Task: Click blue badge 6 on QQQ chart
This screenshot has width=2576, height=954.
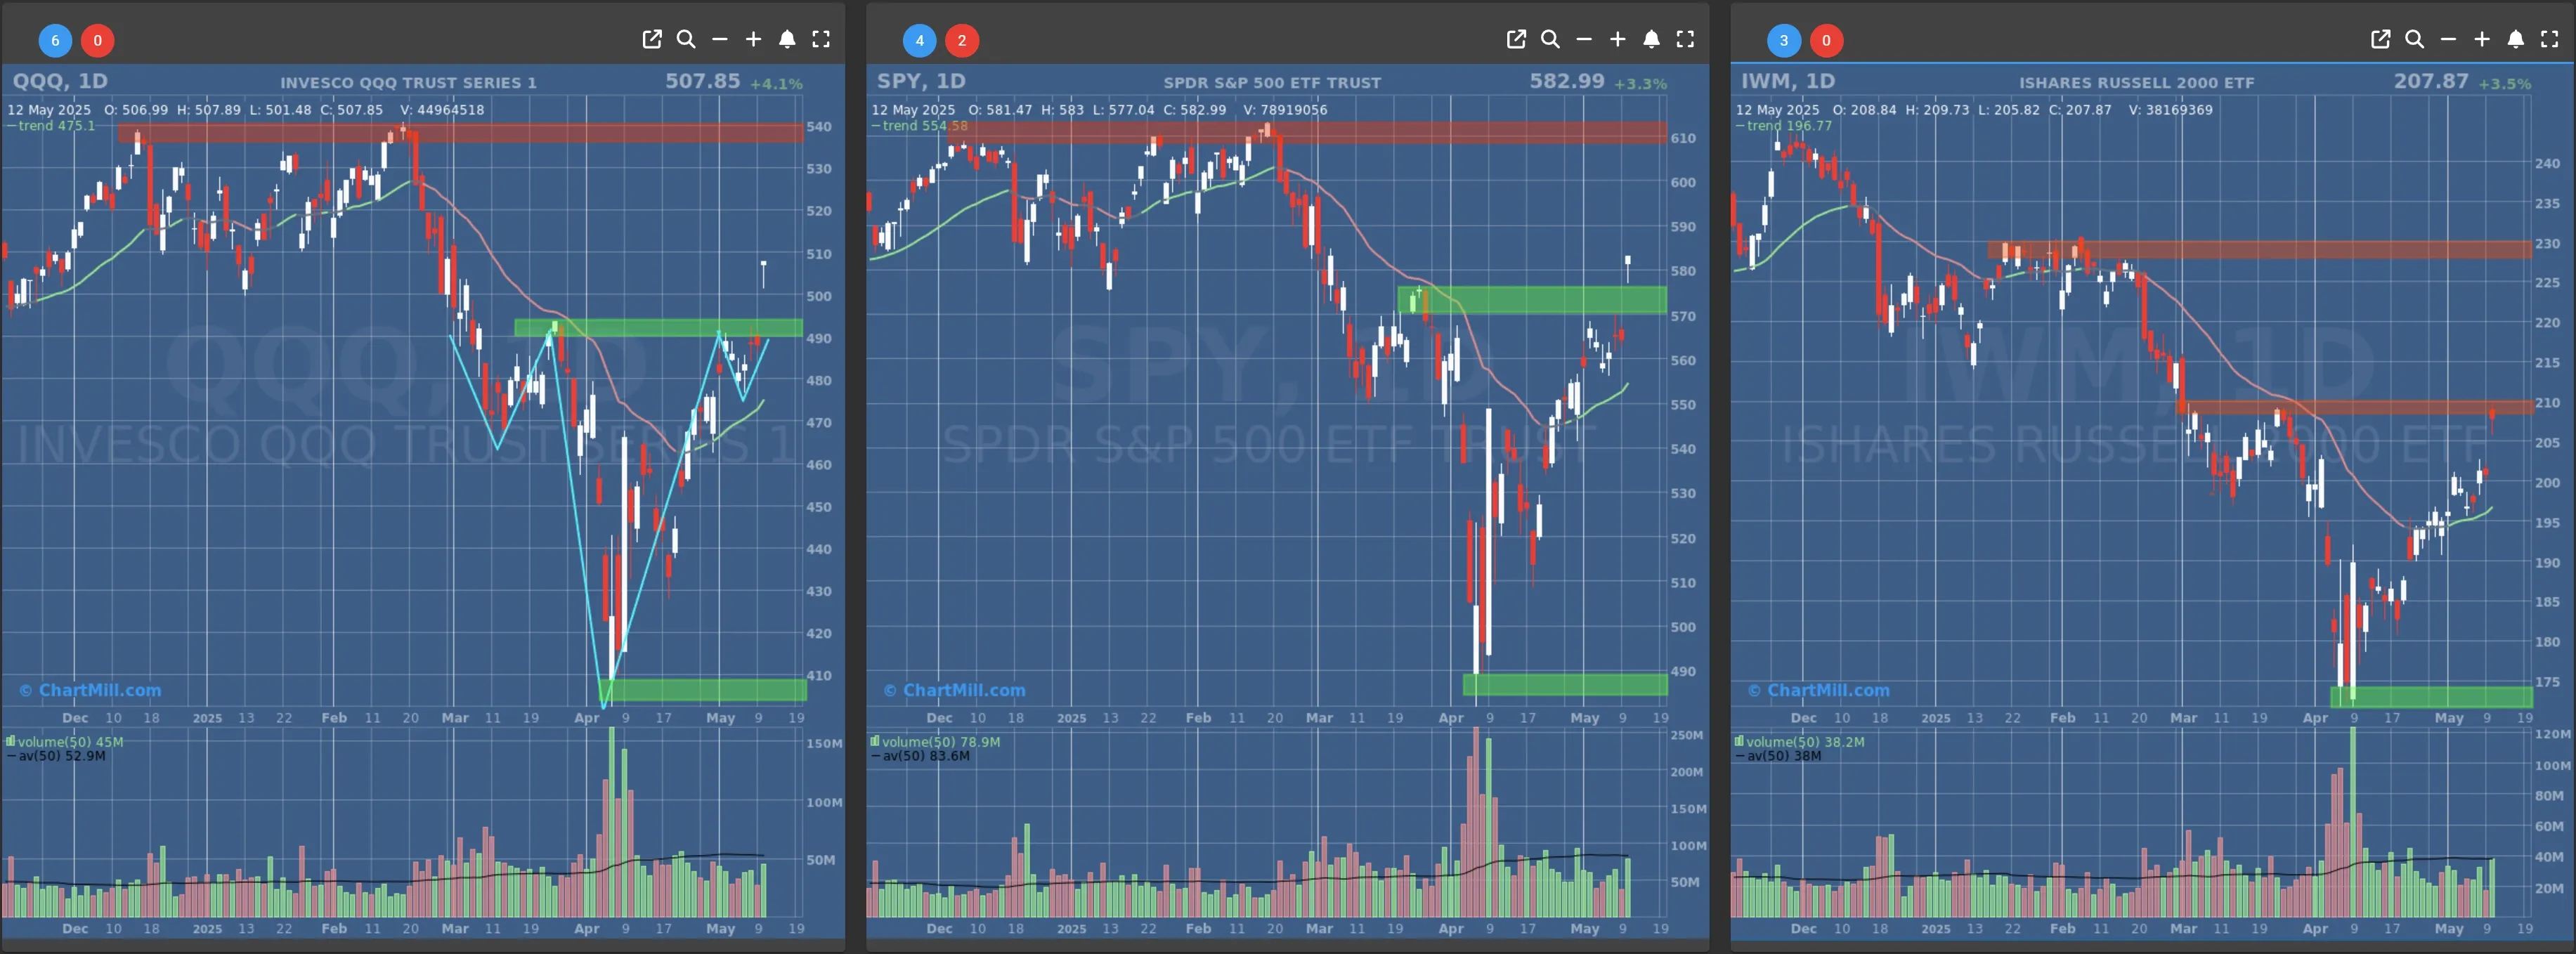Action: (55, 40)
